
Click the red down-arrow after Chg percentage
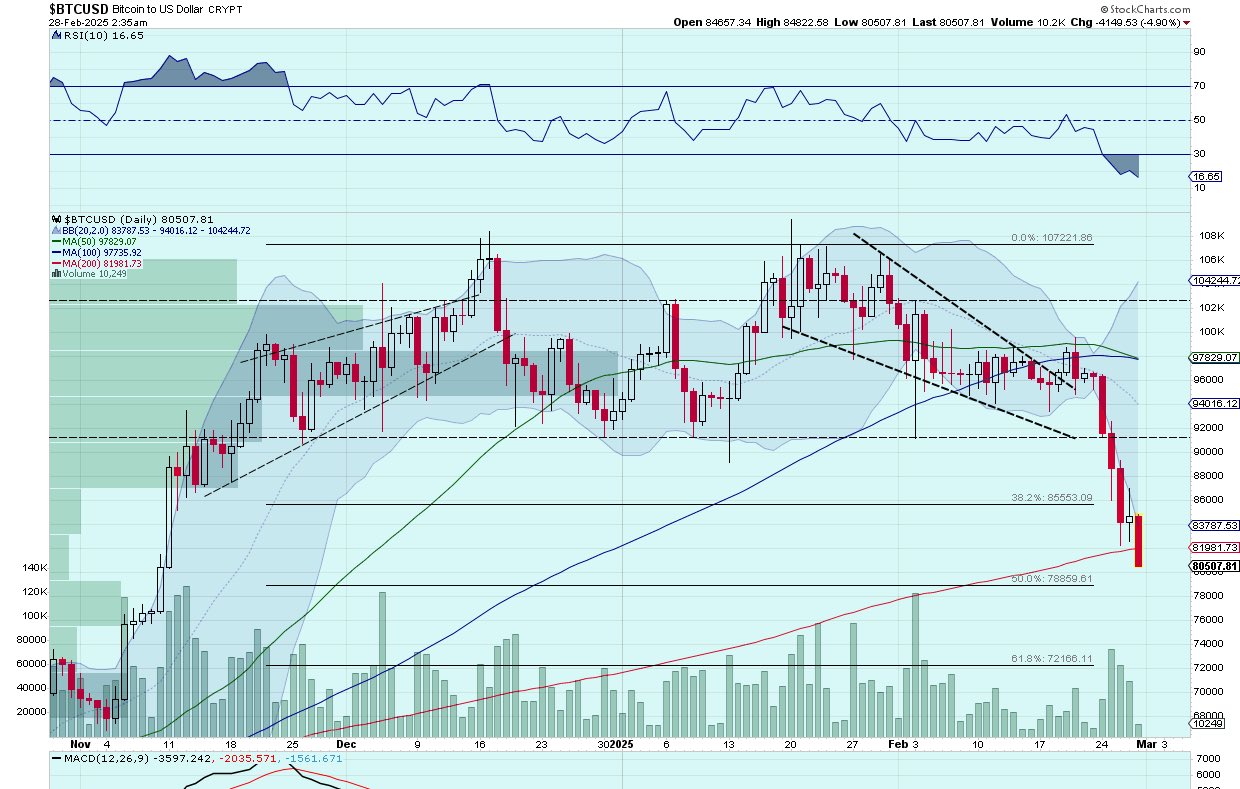pos(1187,22)
